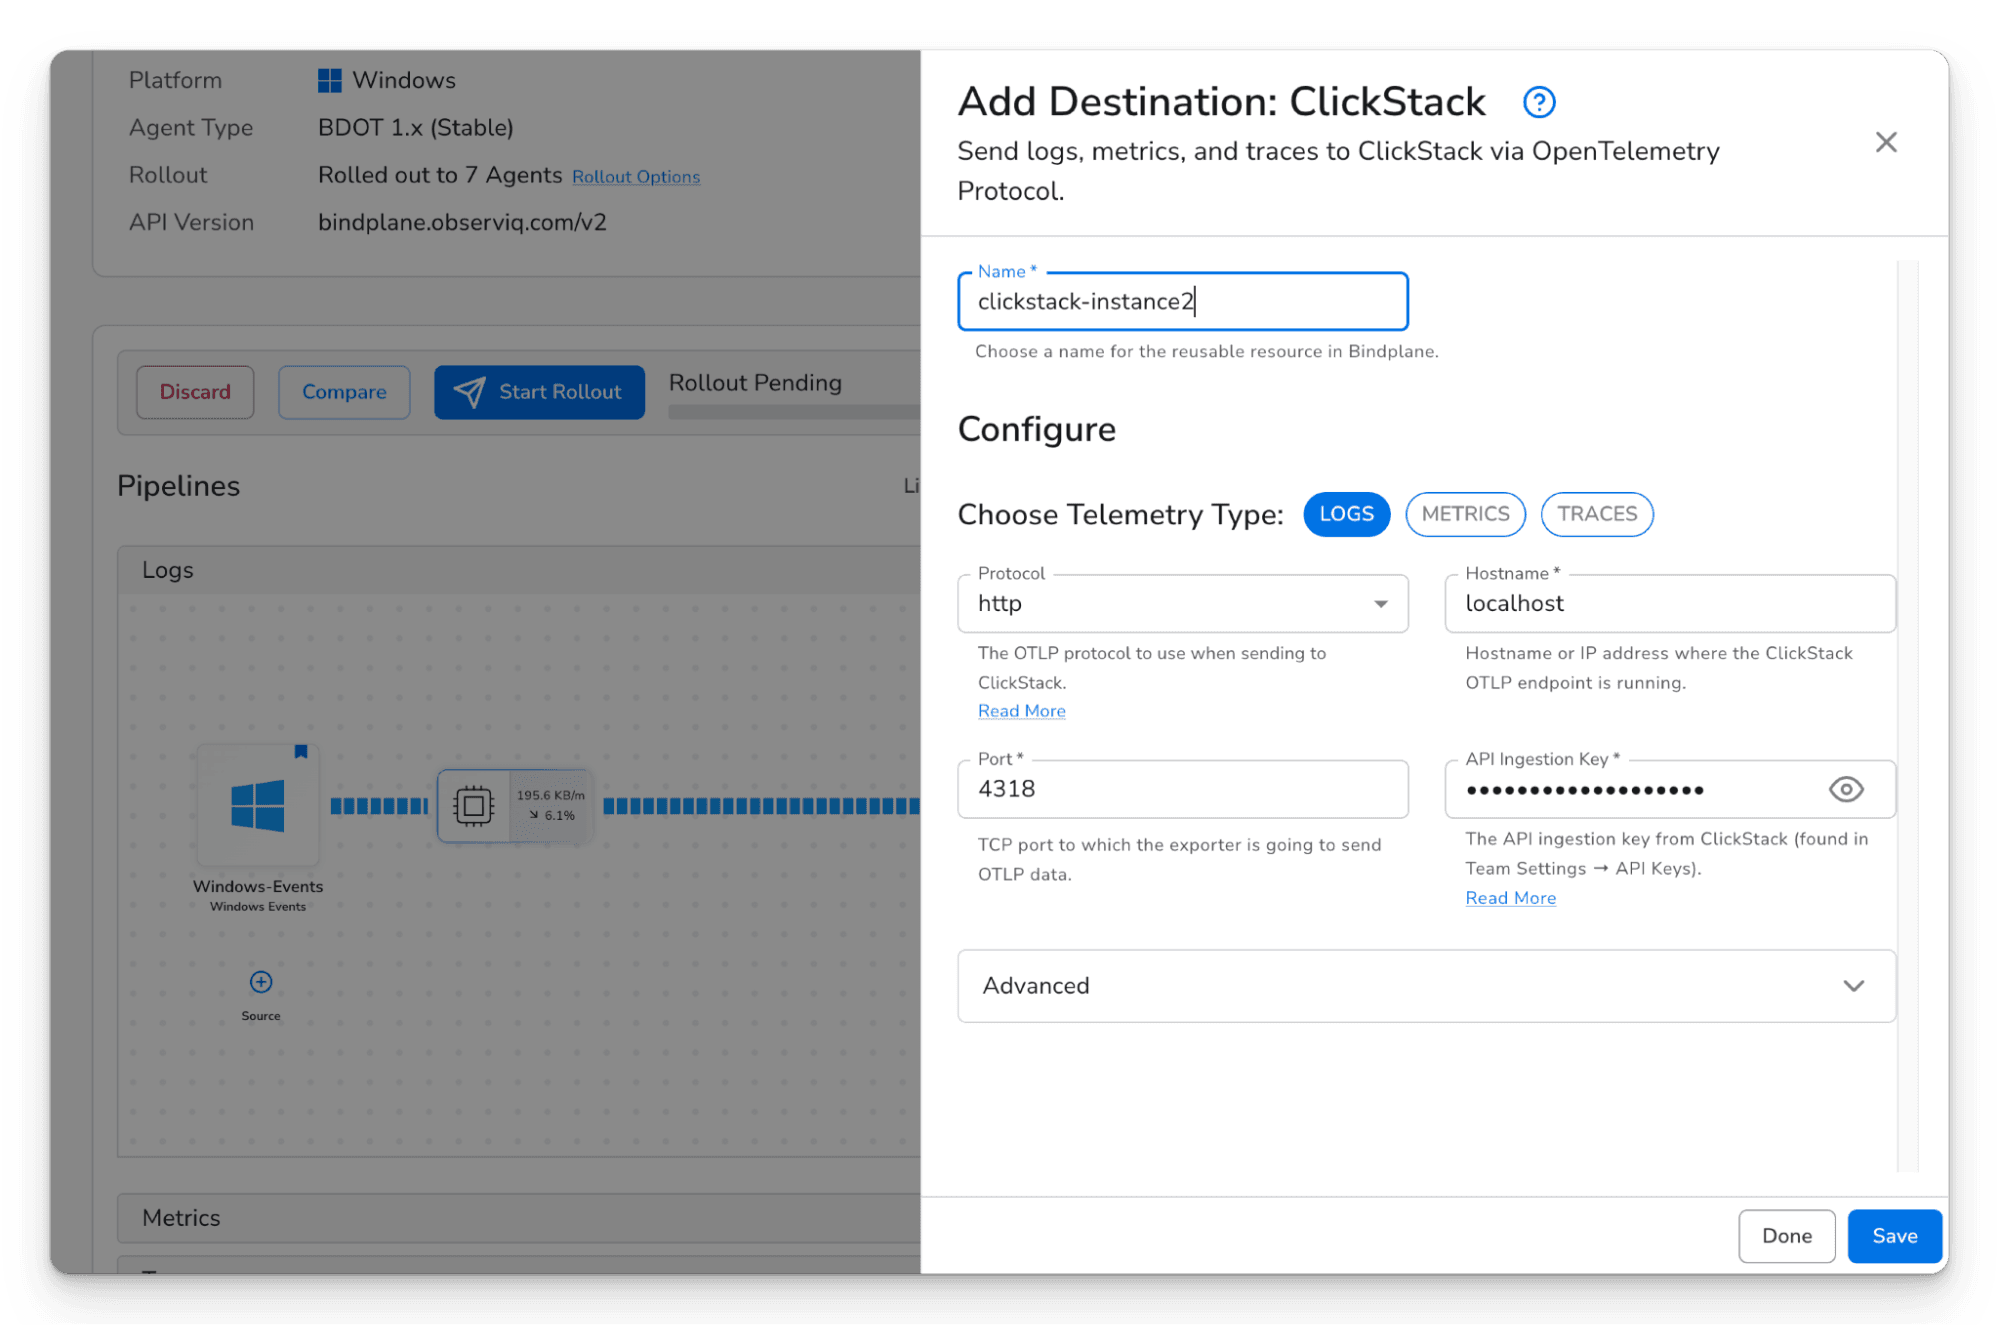Click the Hostname input field
Viewport: 1999px width, 1325px height.
(1669, 603)
